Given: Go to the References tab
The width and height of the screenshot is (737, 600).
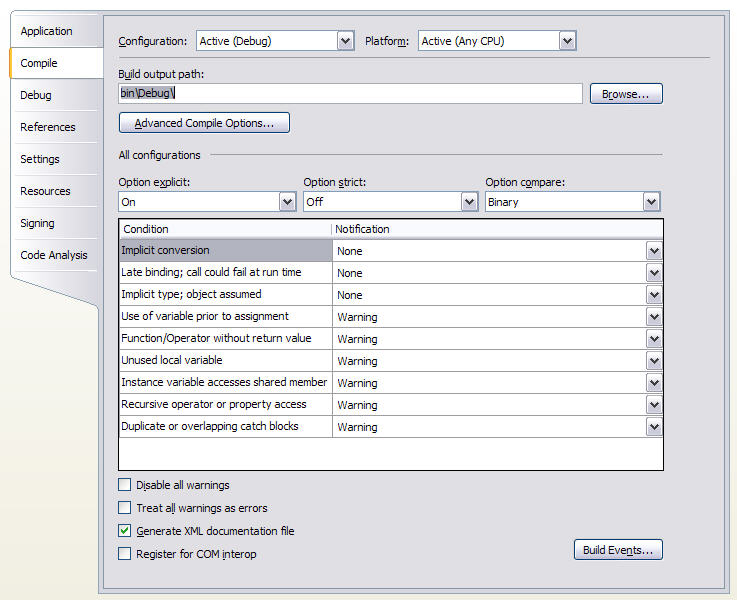Looking at the screenshot, I should pyautogui.click(x=48, y=127).
